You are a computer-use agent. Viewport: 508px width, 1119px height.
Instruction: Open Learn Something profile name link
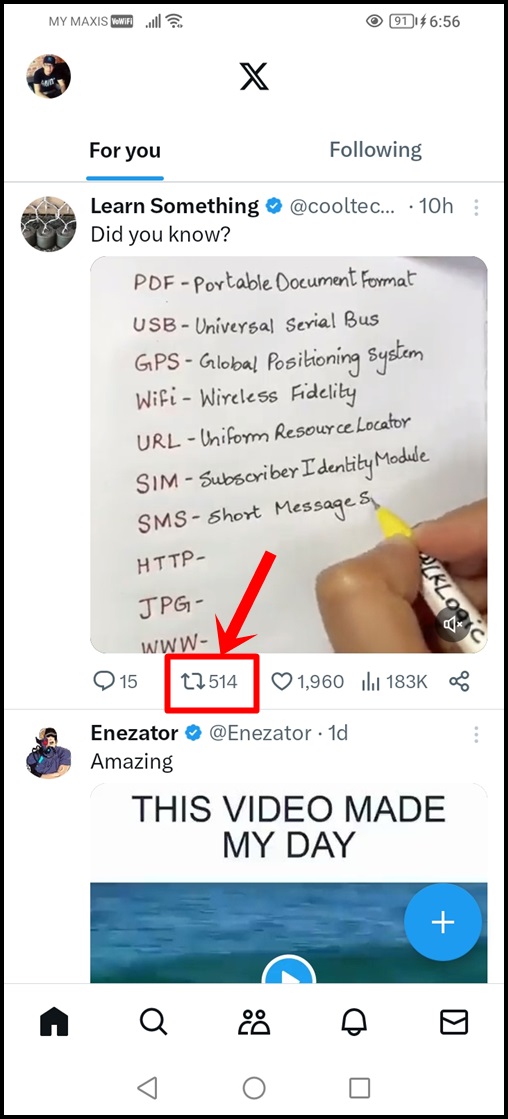175,206
